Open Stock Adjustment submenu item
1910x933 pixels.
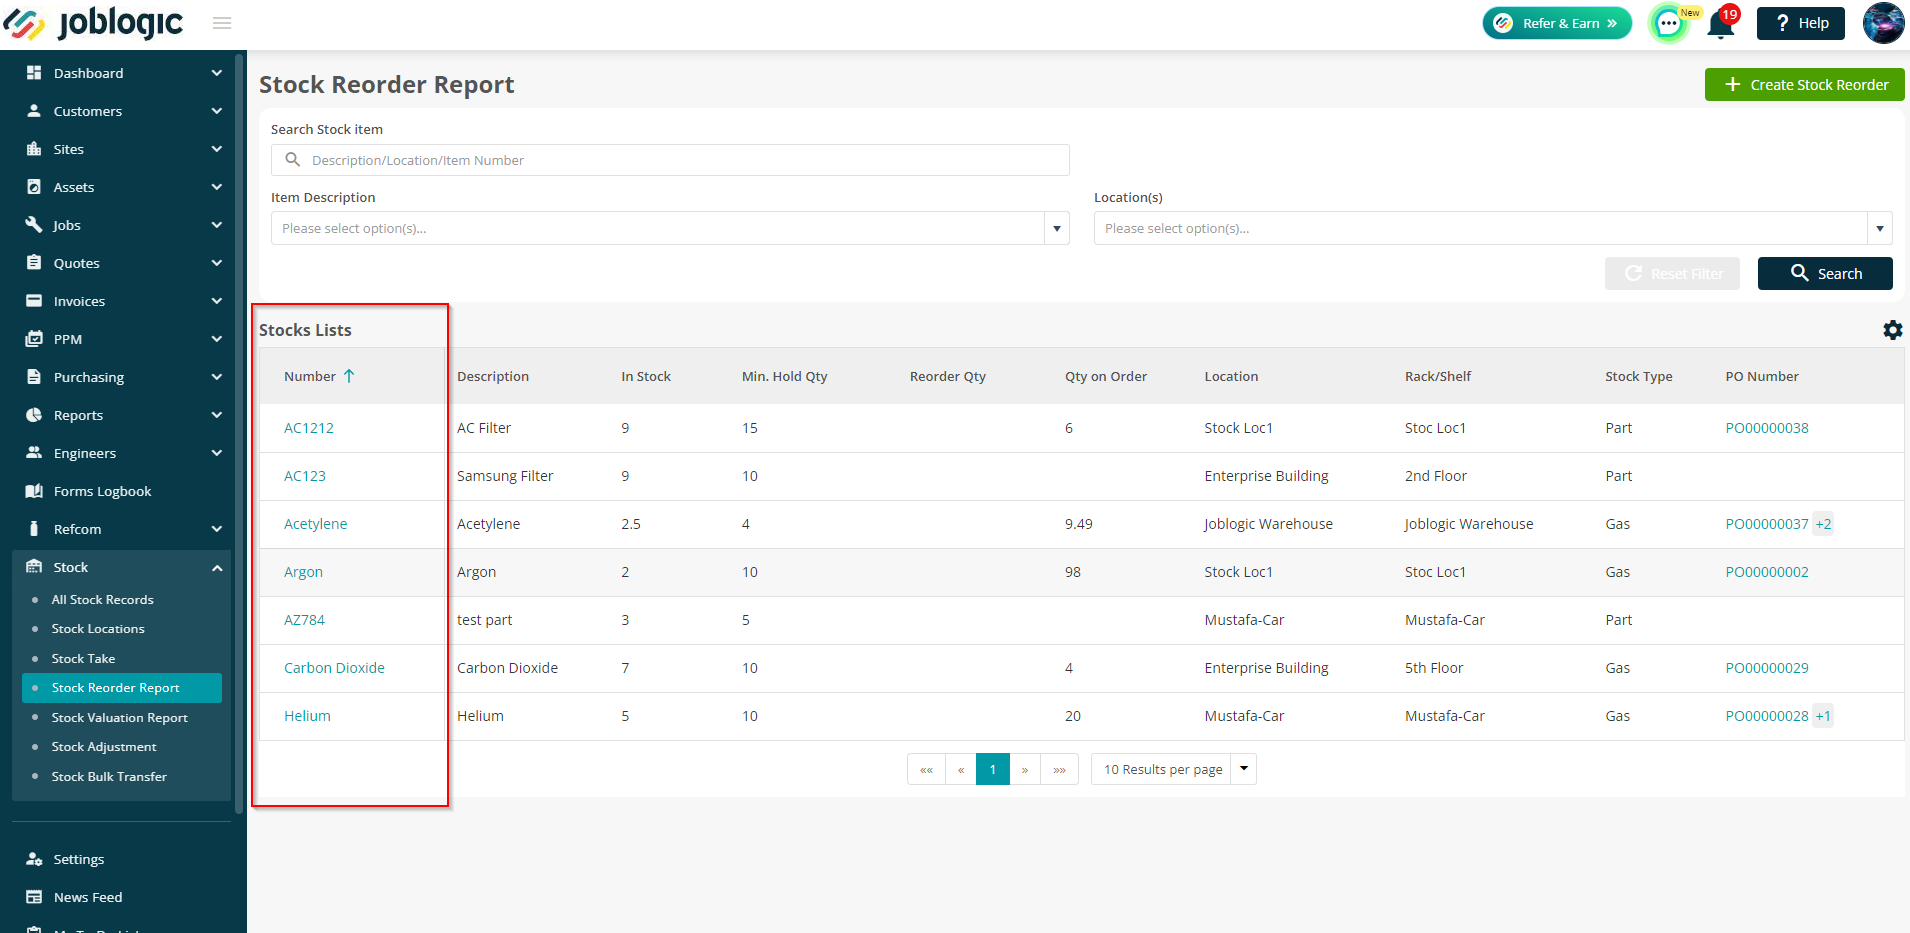tap(104, 747)
